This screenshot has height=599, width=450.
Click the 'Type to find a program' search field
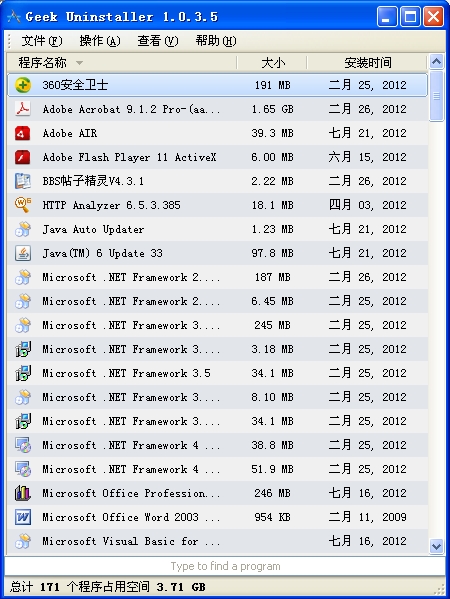point(225,566)
